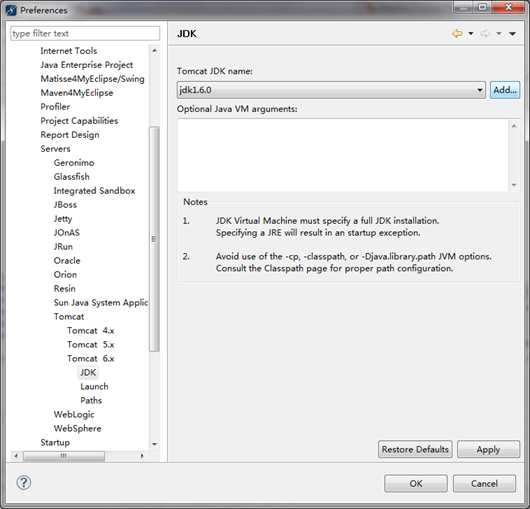Click the forward navigation arrow icon
530x509 pixels.
tap(485, 33)
